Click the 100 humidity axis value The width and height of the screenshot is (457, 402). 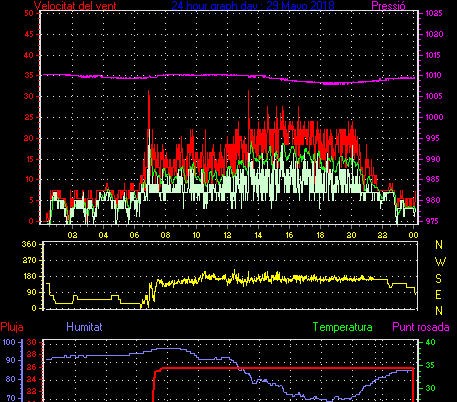(9, 342)
